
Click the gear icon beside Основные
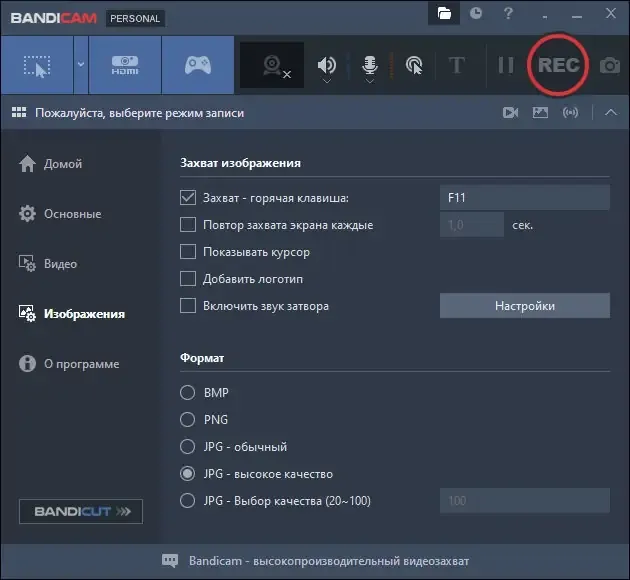click(27, 214)
